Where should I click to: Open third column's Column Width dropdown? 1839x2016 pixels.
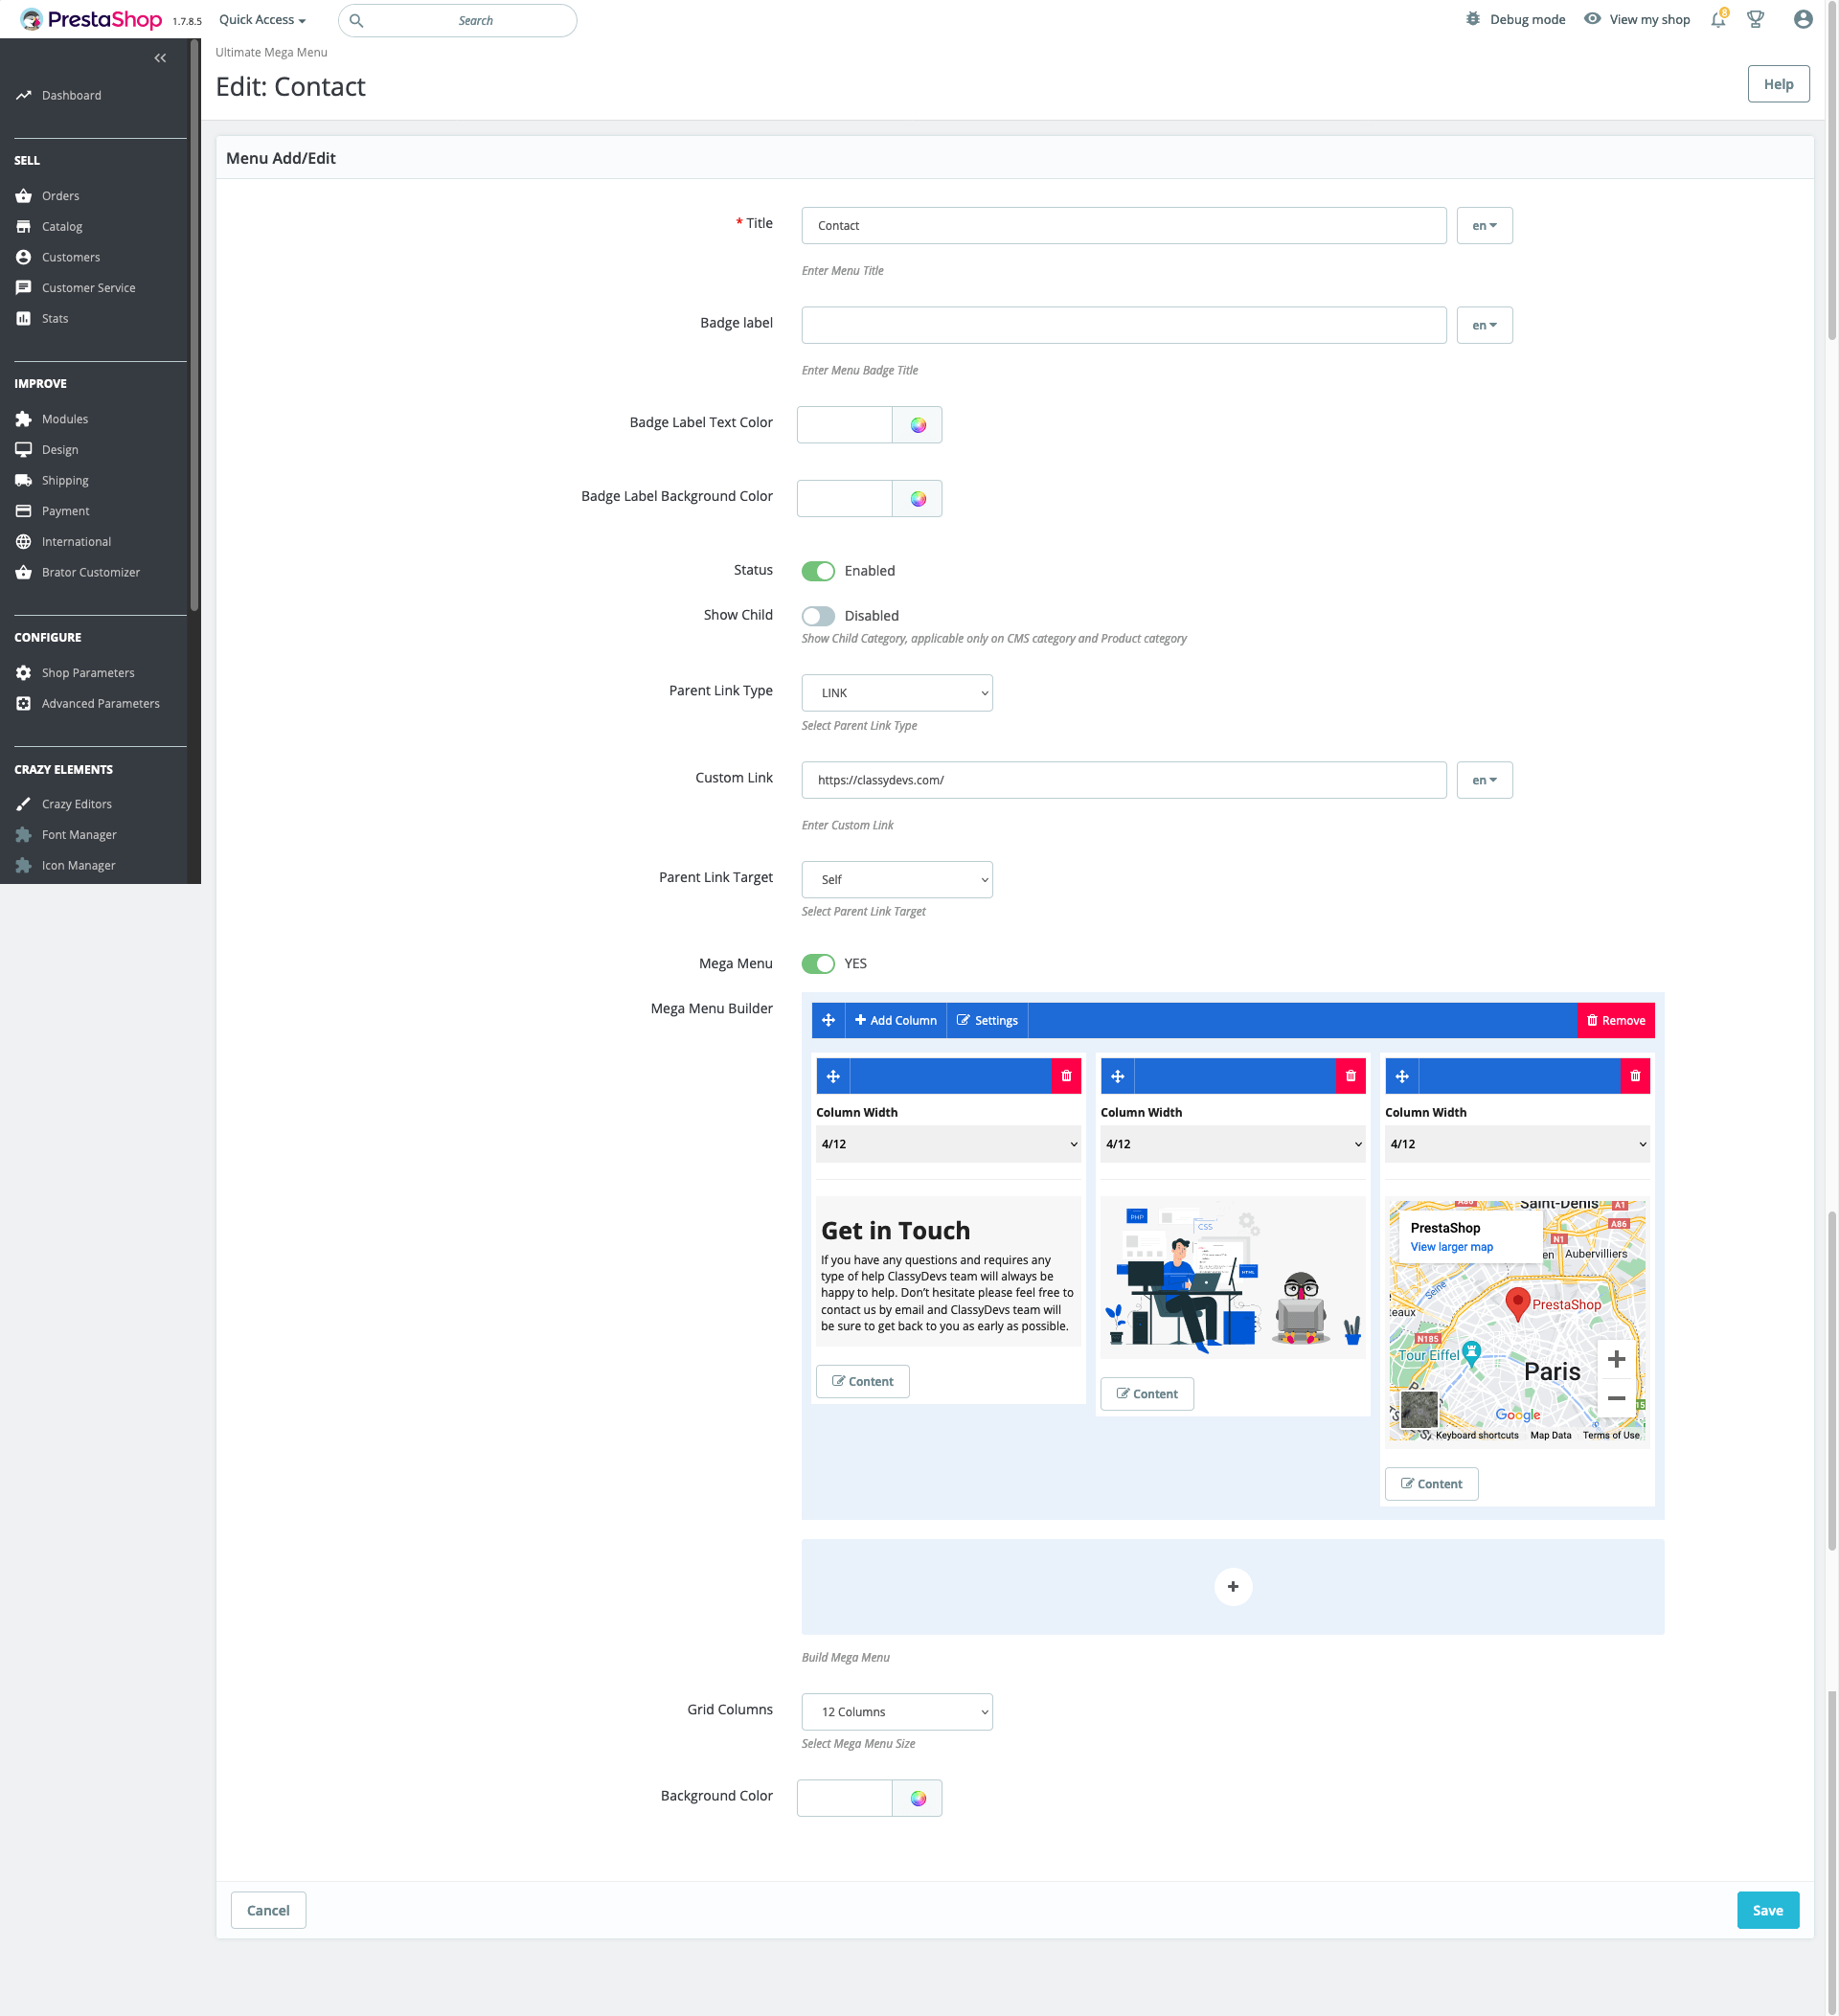[1516, 1144]
